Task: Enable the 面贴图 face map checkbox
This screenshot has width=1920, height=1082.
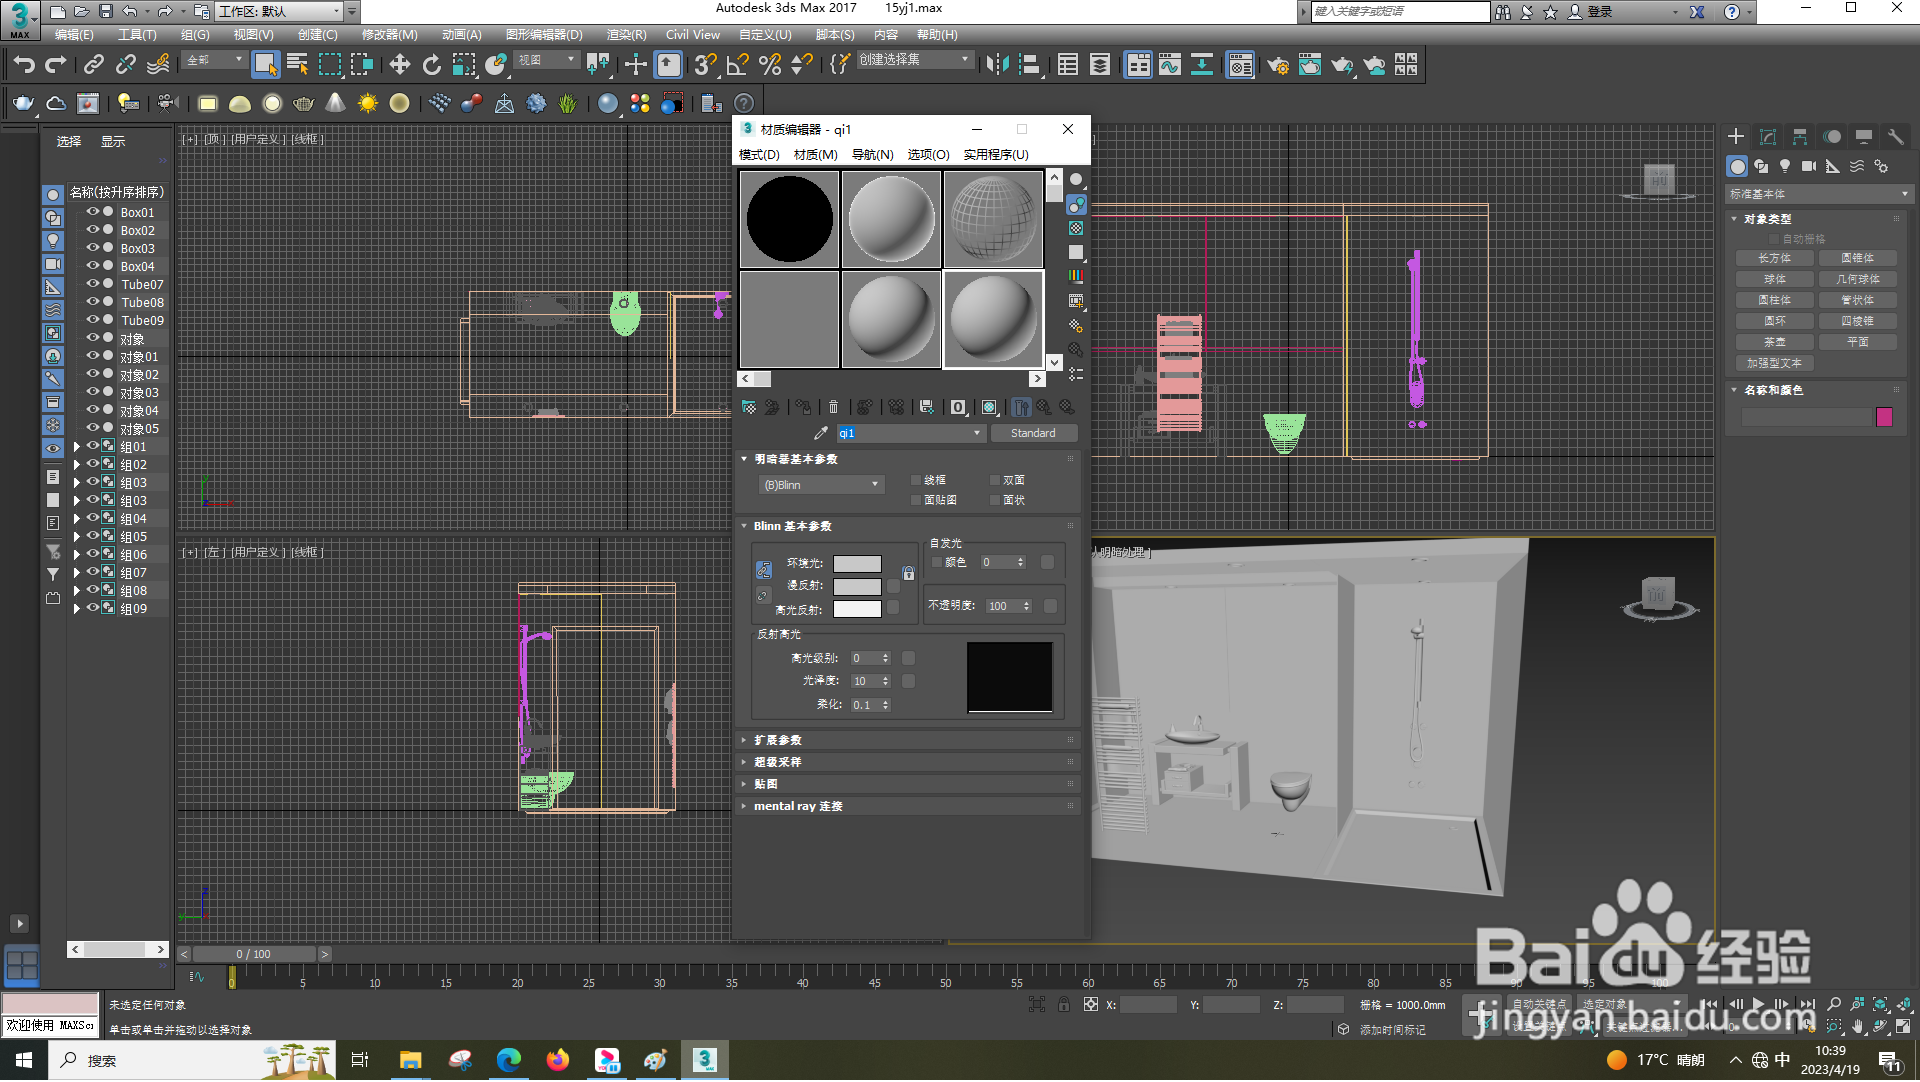Action: click(x=915, y=500)
